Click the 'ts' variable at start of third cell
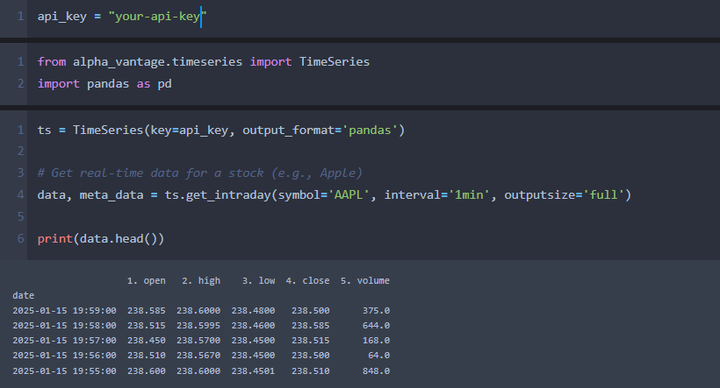The width and height of the screenshot is (720, 388). pyautogui.click(x=44, y=130)
